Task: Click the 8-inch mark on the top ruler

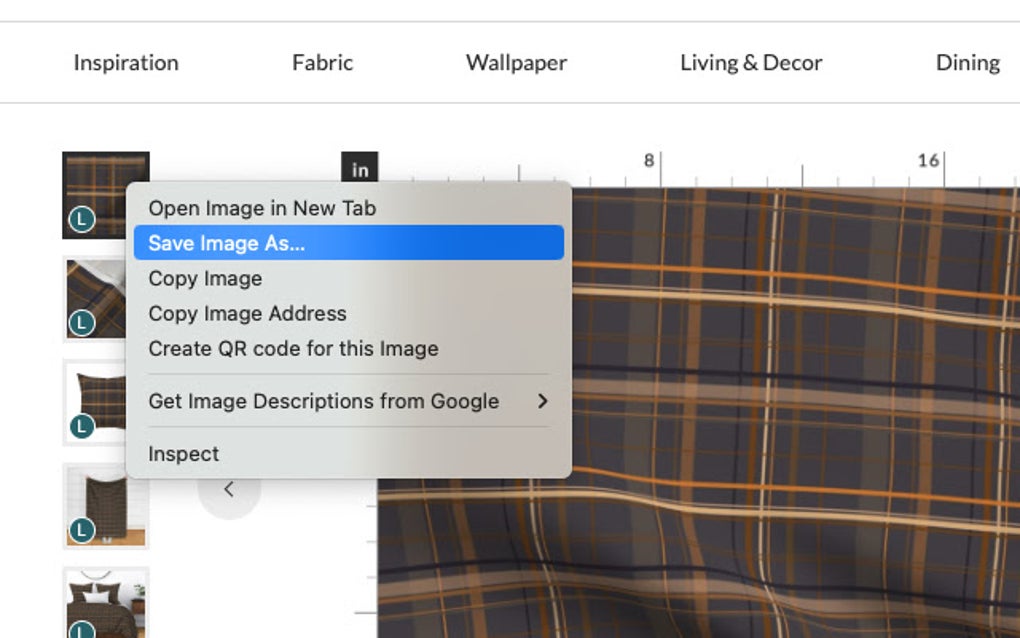Action: (648, 158)
